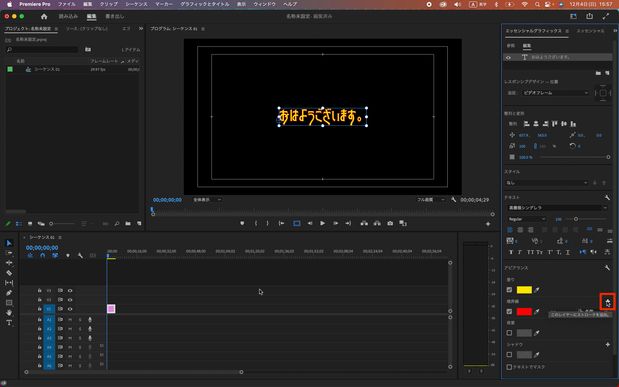Switch to 参照 tab in Essential Graphics

(x=511, y=46)
